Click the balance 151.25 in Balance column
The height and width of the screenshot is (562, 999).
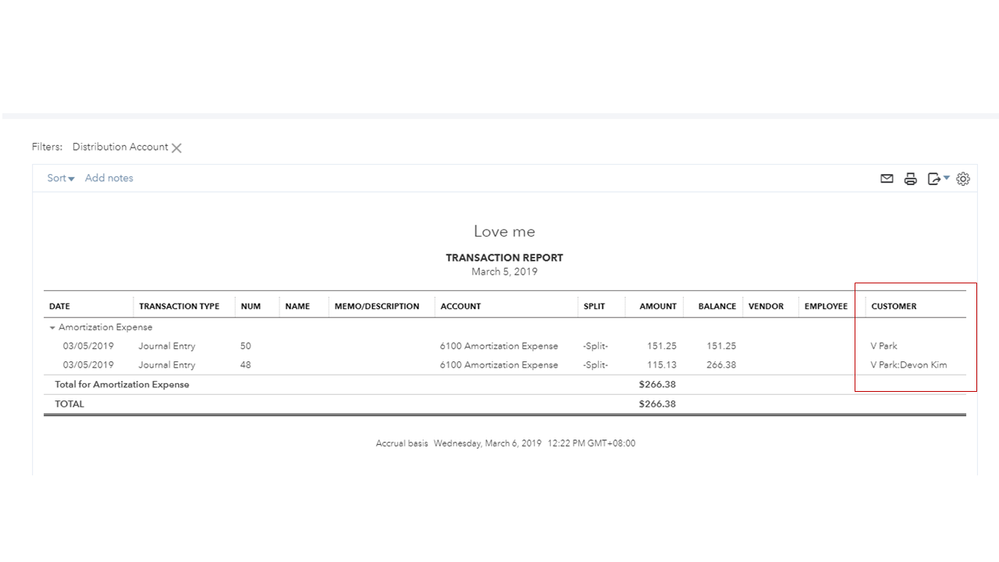(721, 346)
